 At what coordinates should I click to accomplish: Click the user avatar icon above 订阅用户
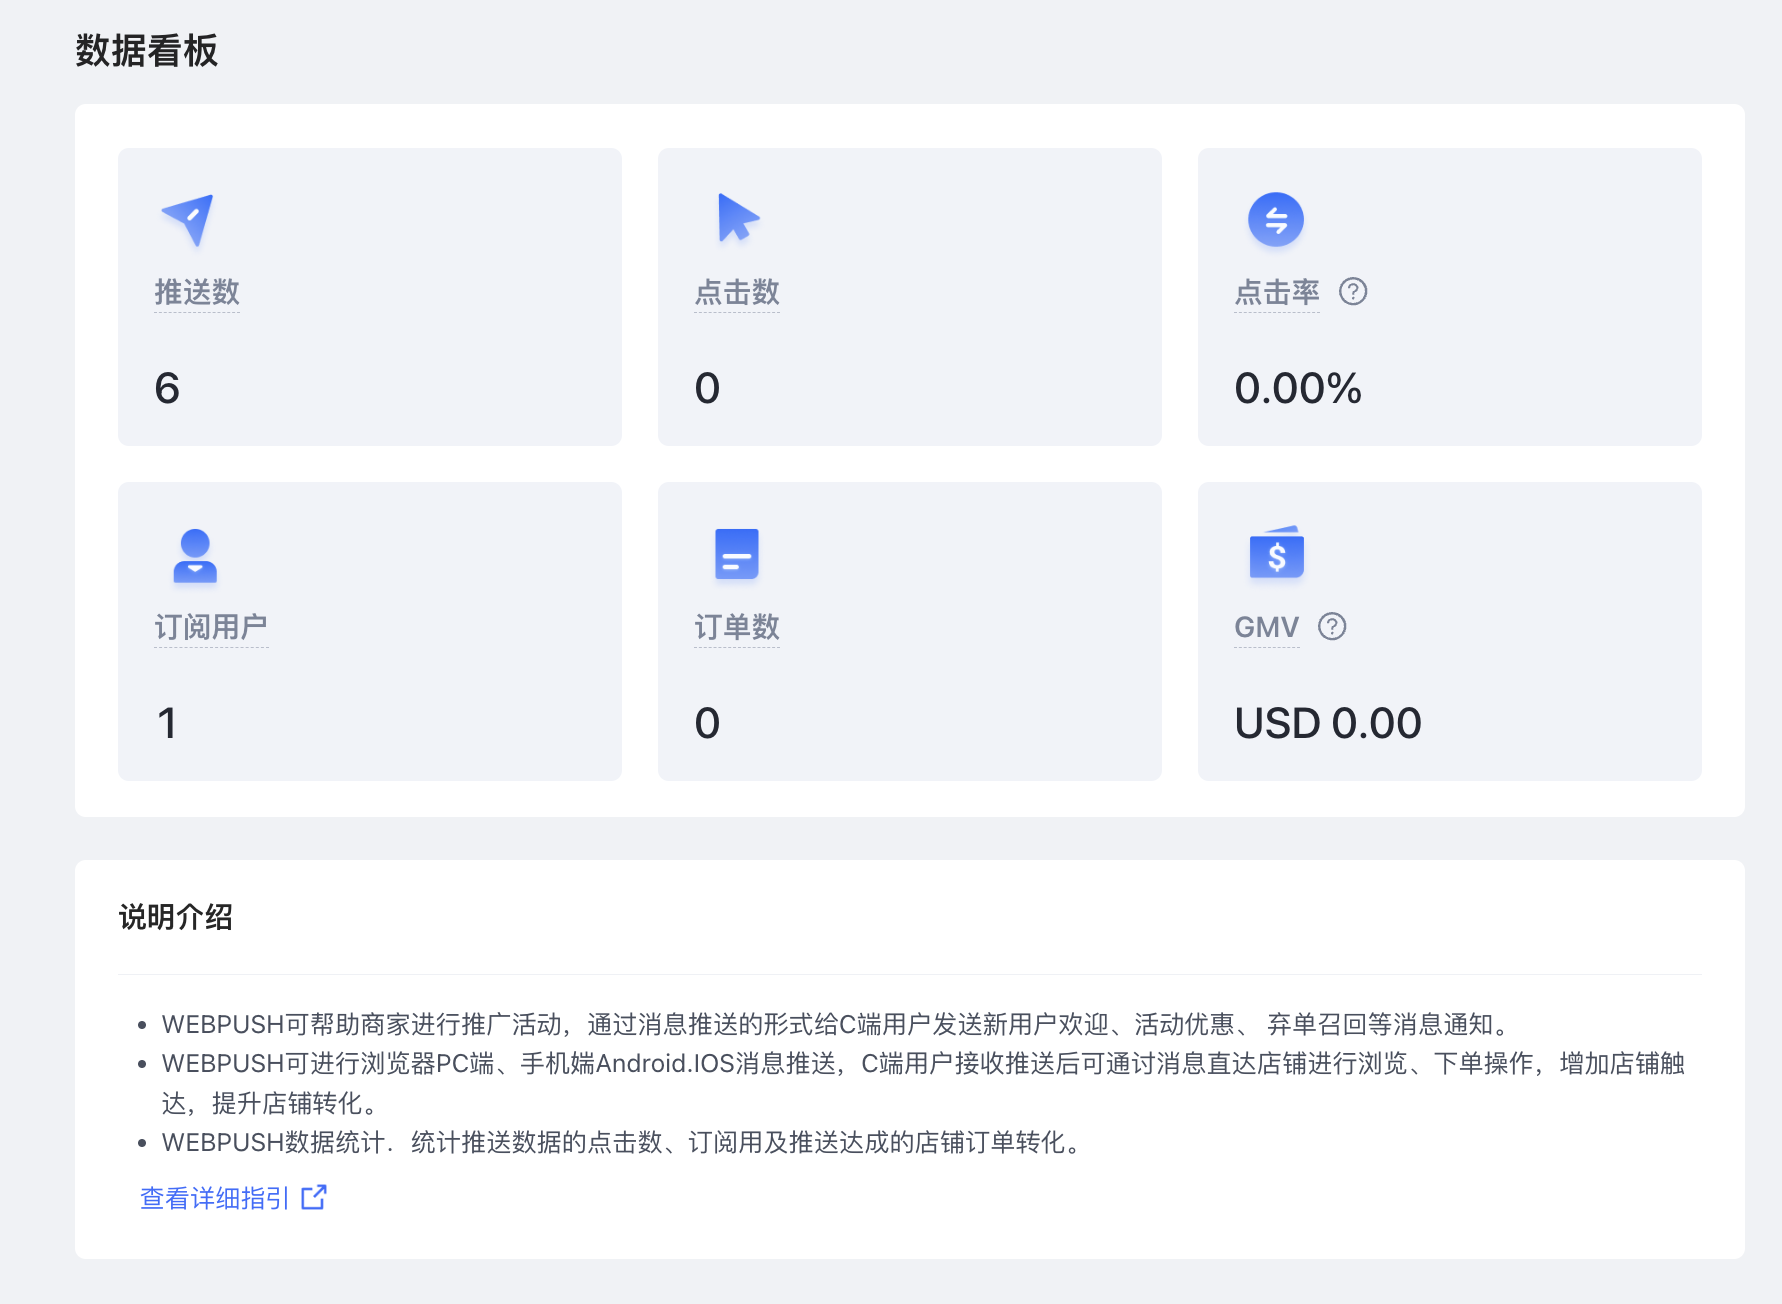pyautogui.click(x=195, y=555)
